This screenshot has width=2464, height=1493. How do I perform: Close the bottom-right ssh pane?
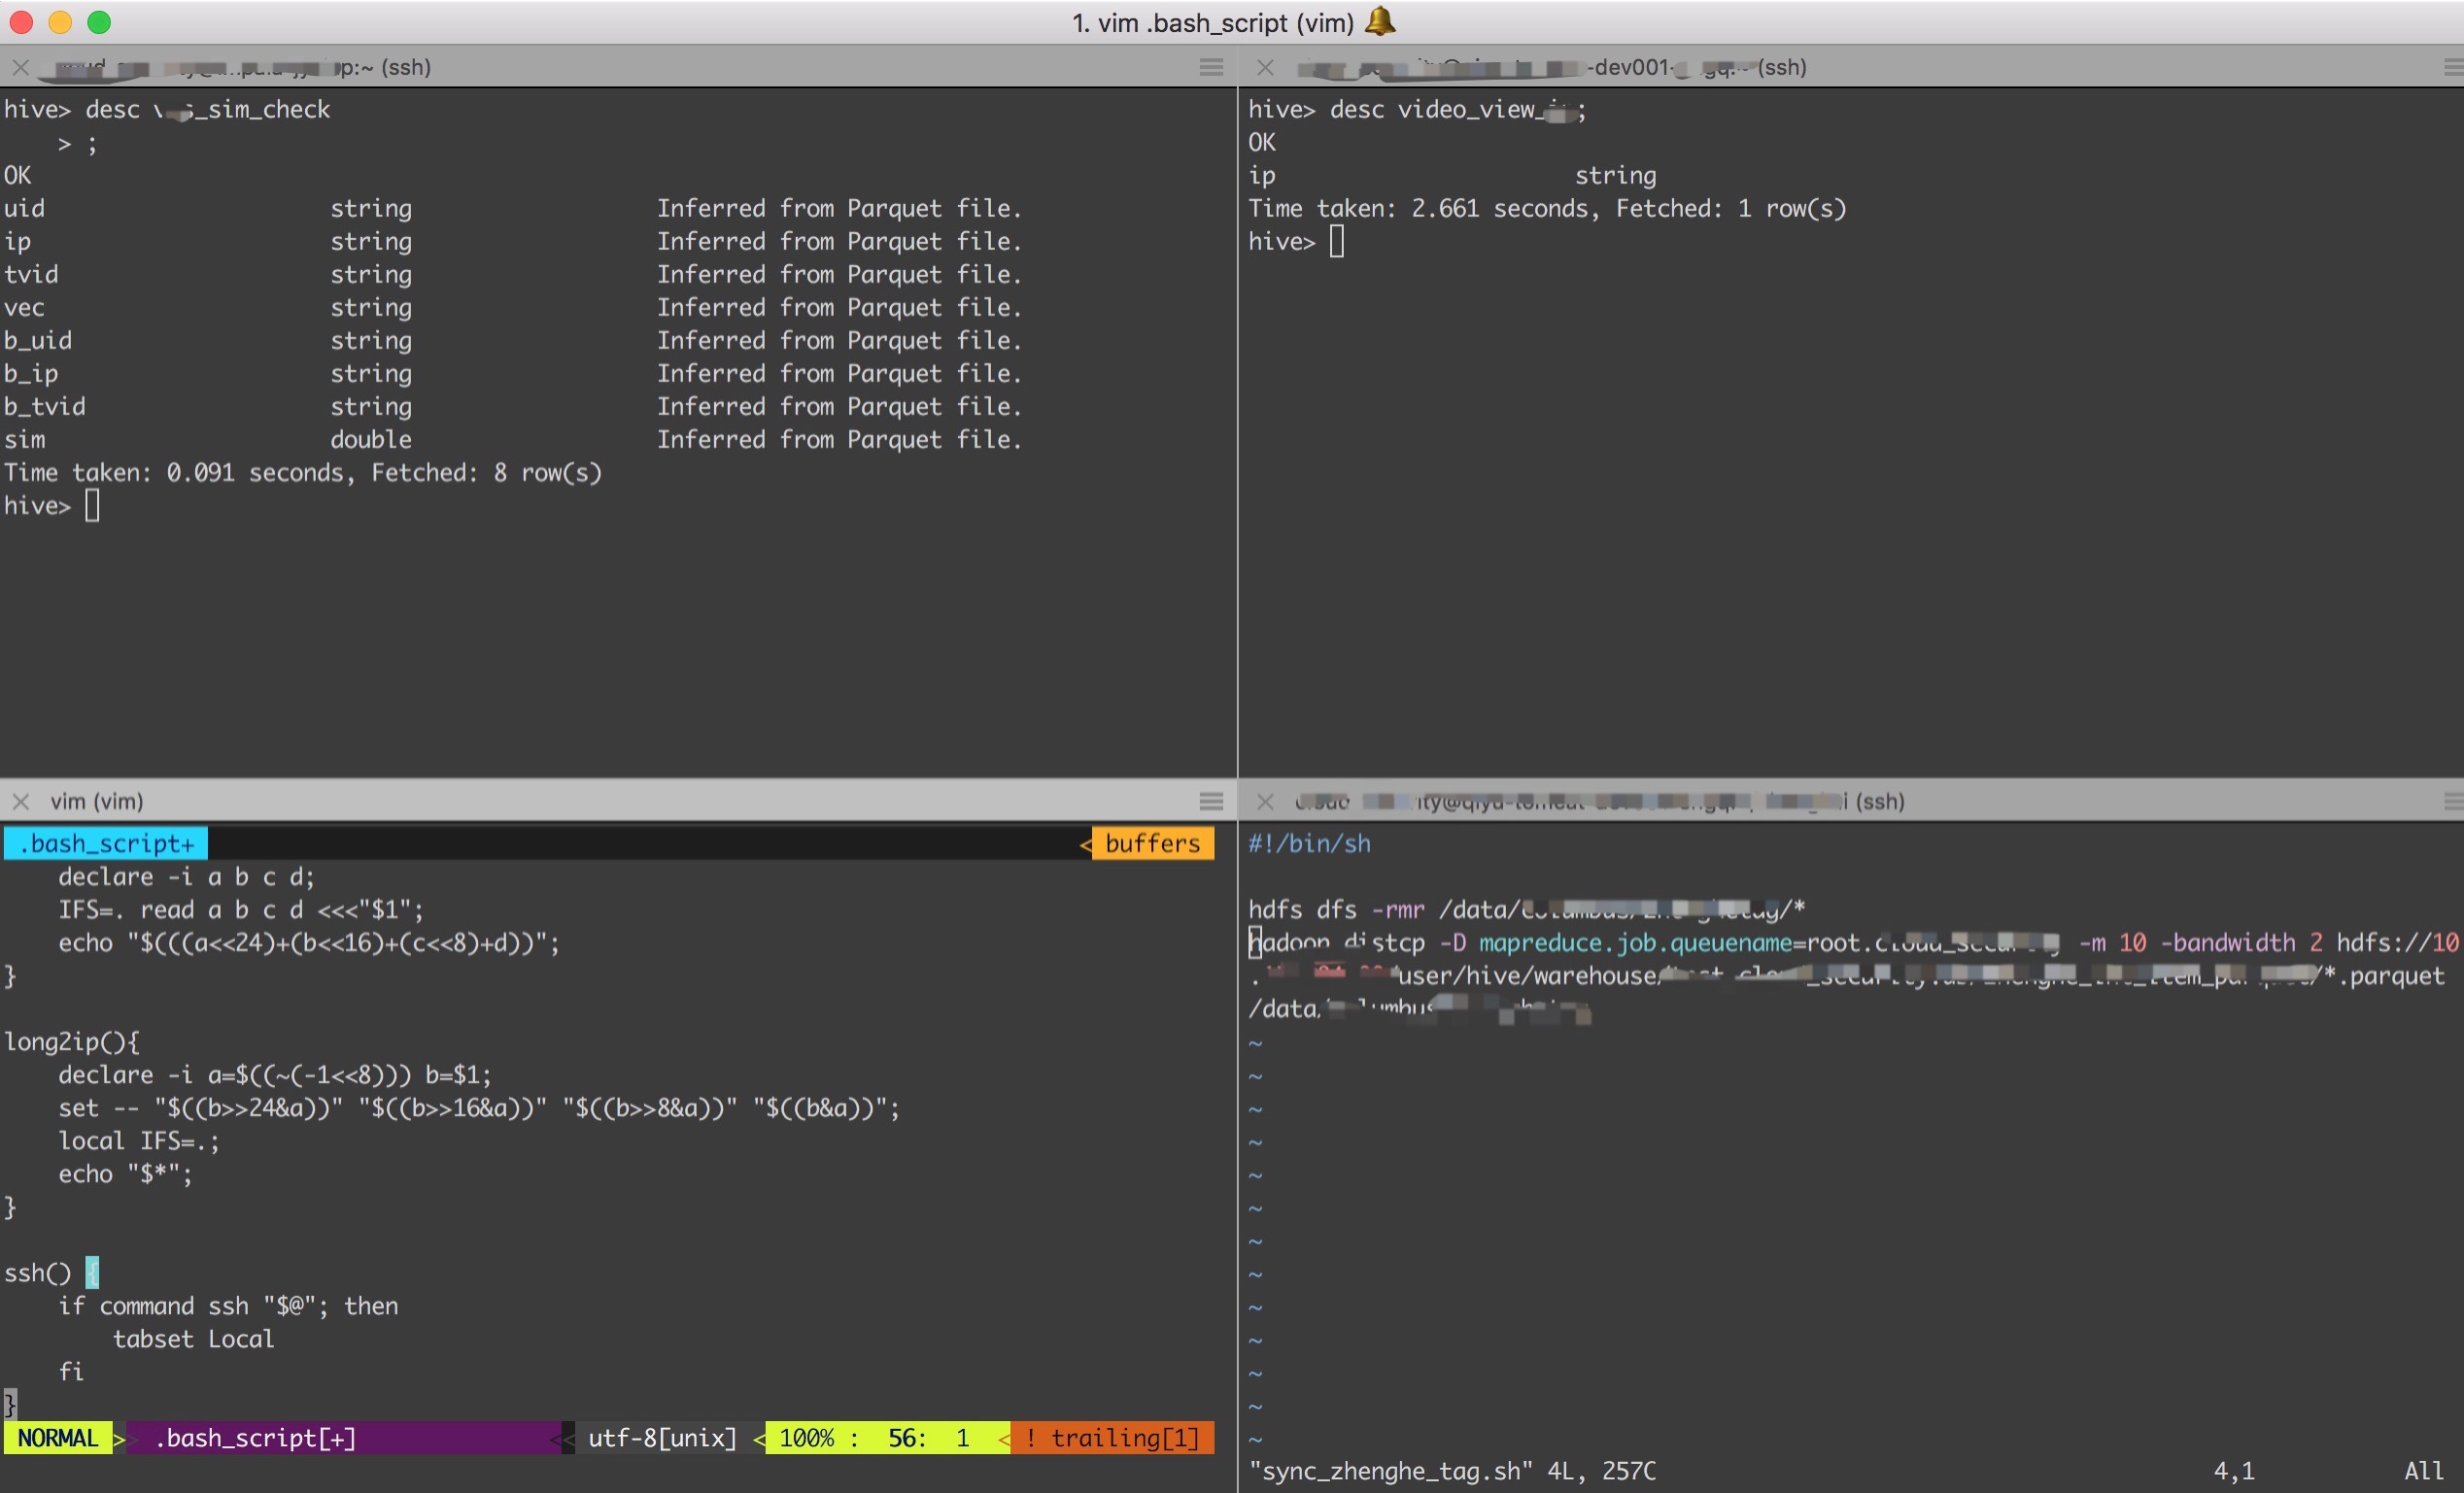click(x=1265, y=801)
